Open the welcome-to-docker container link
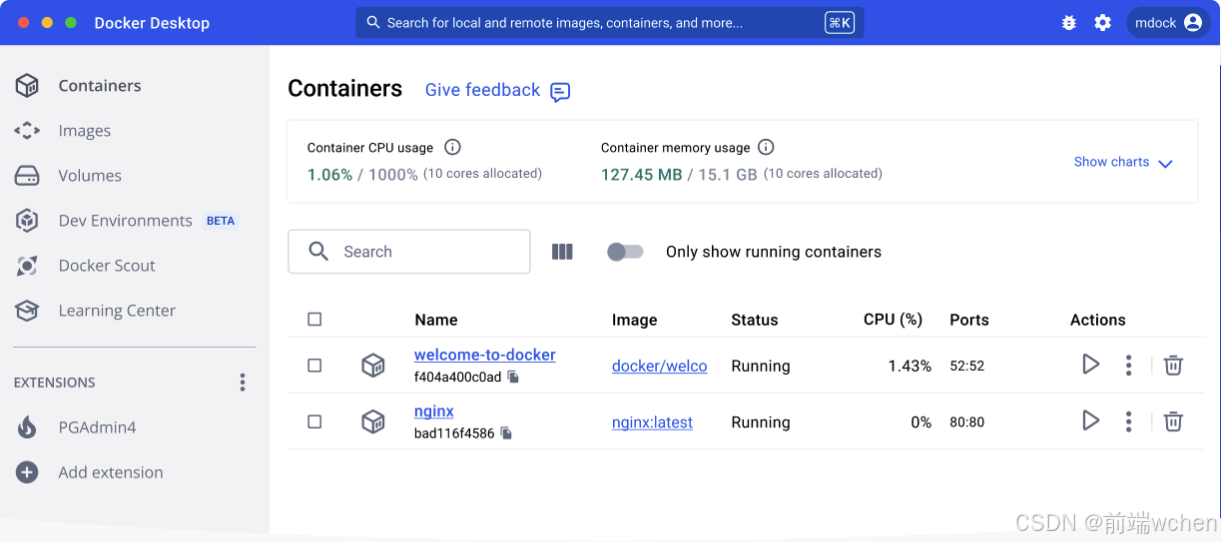The image size is (1221, 542). 485,355
